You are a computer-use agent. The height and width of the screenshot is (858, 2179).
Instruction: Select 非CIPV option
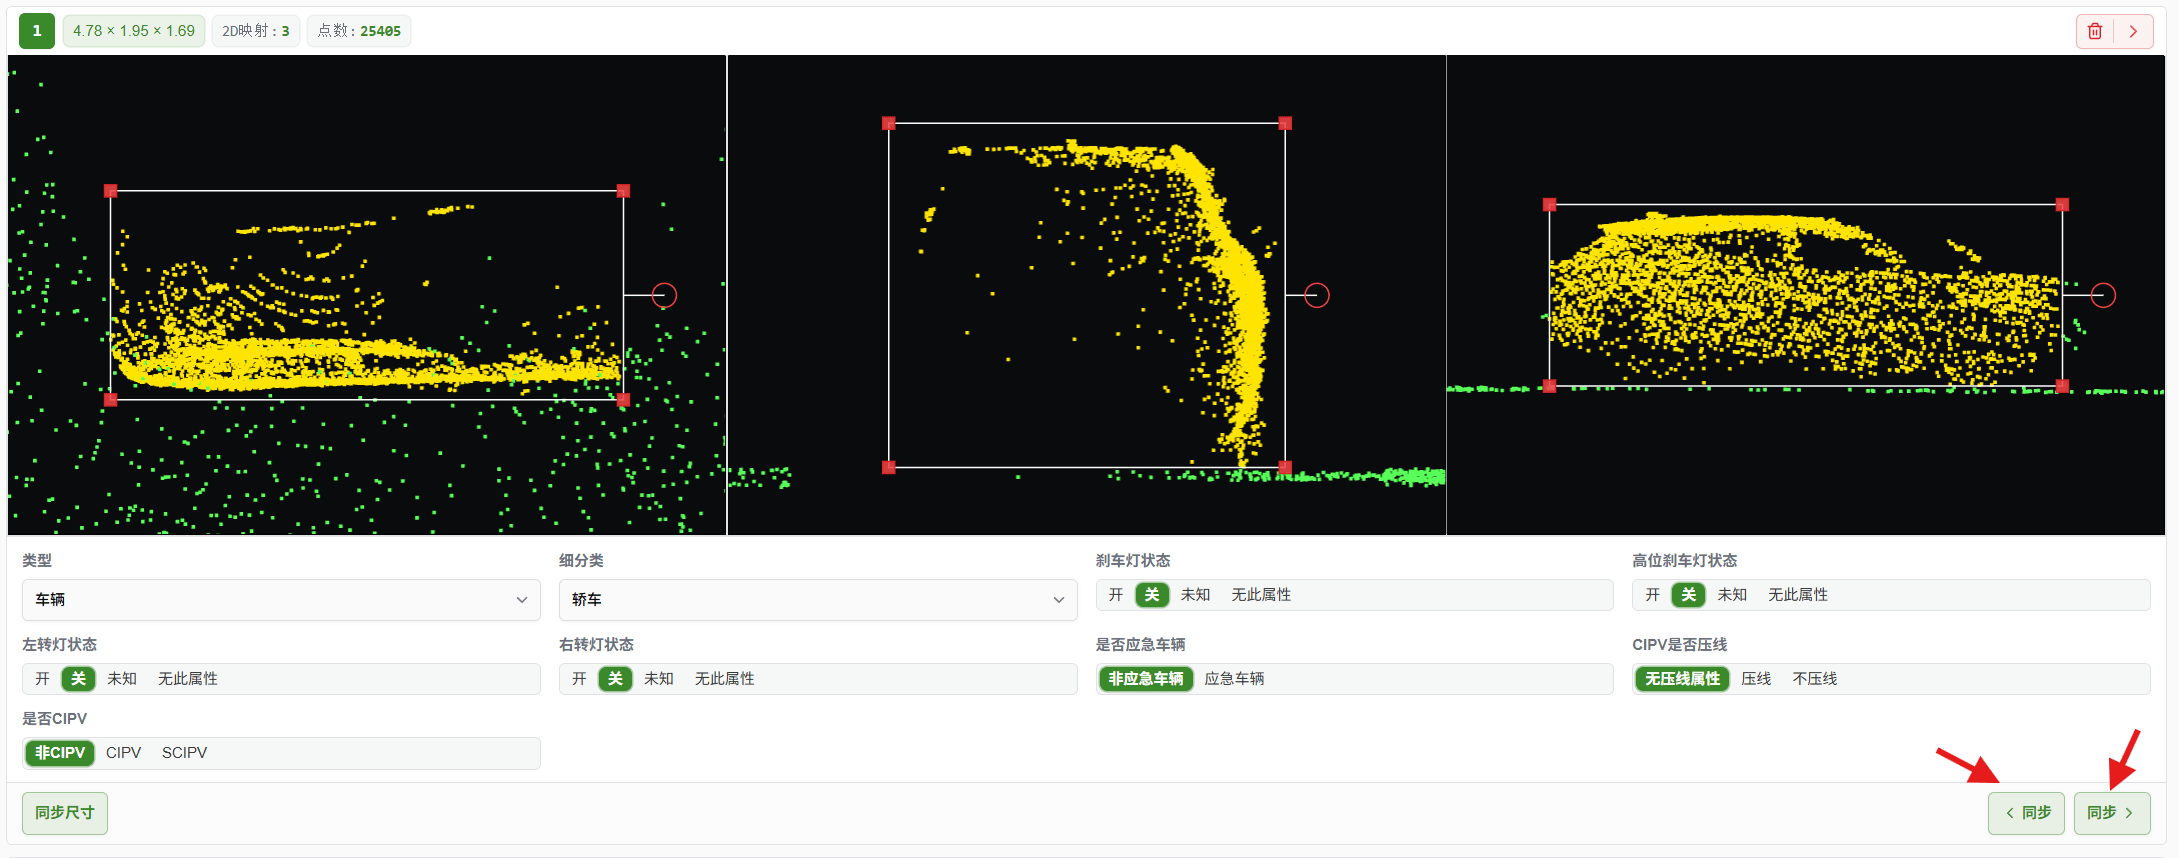coord(60,753)
